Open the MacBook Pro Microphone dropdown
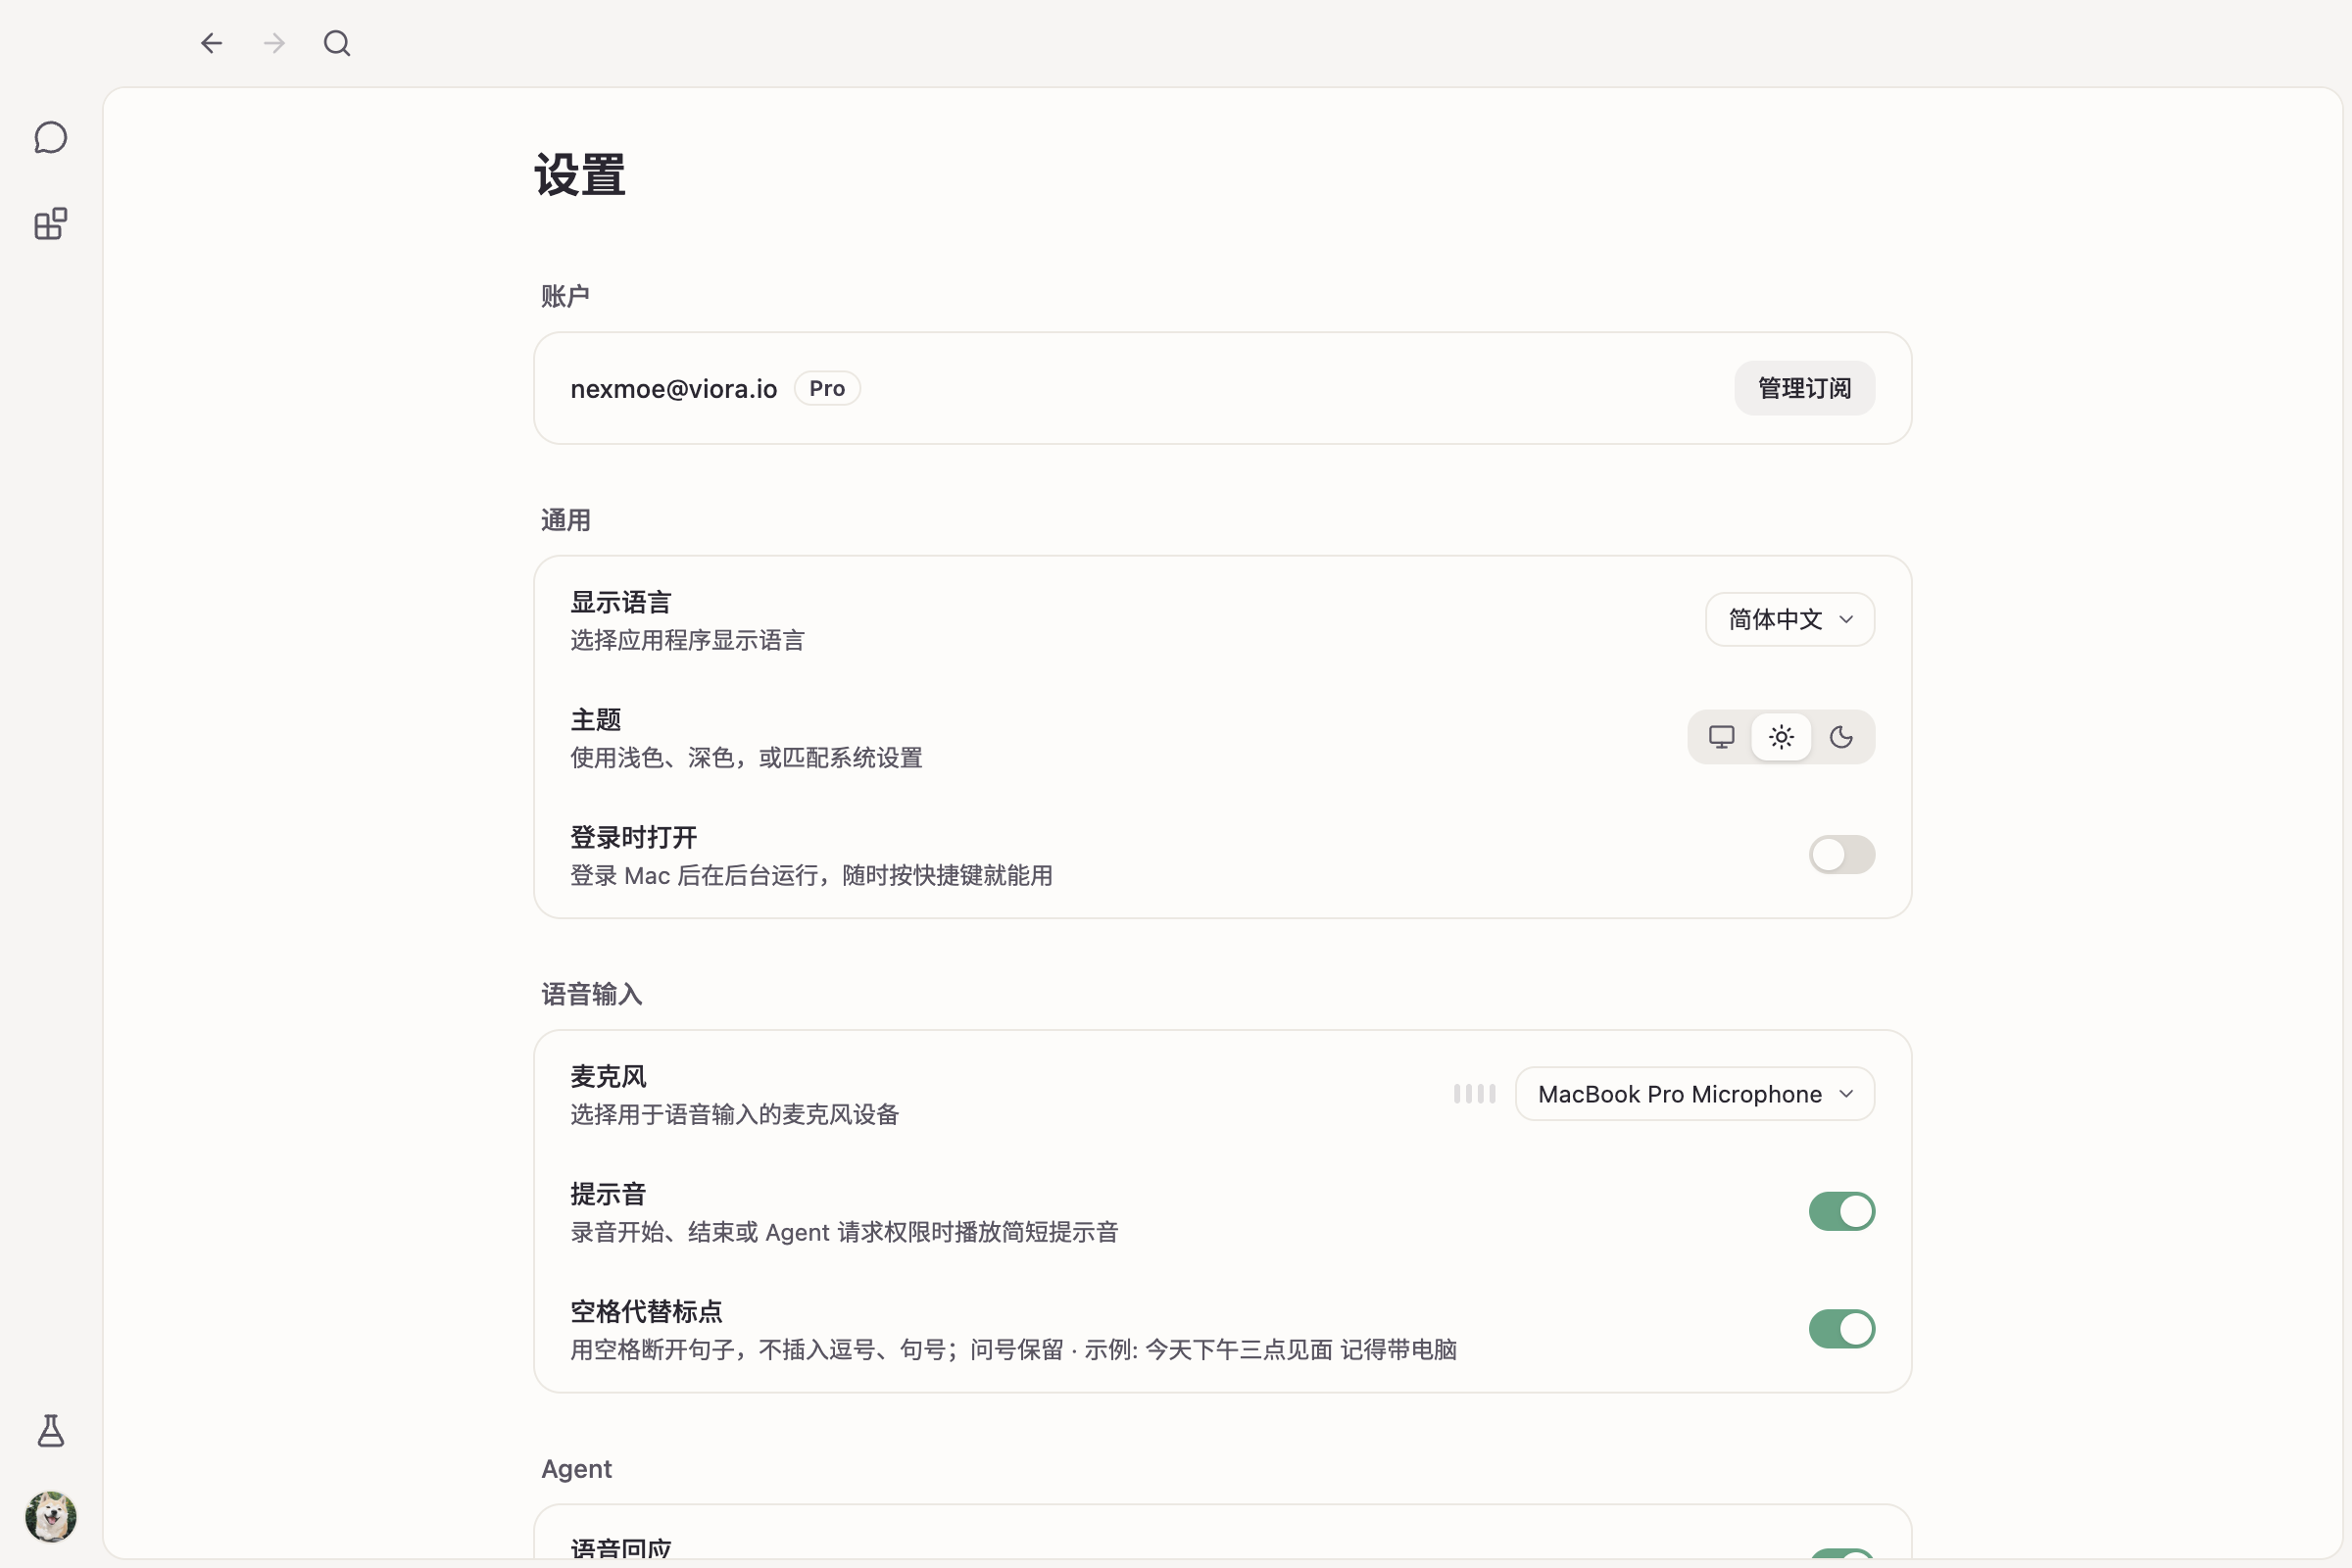This screenshot has width=2352, height=1568. click(1694, 1094)
